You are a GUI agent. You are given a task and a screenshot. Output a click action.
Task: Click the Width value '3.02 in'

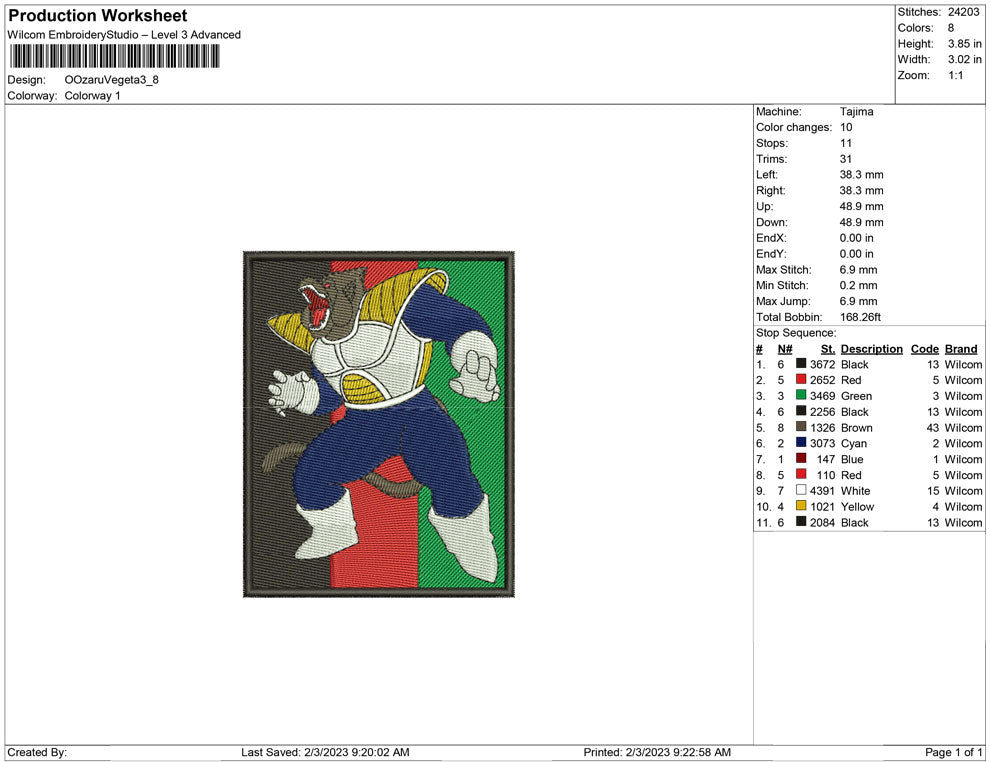964,59
